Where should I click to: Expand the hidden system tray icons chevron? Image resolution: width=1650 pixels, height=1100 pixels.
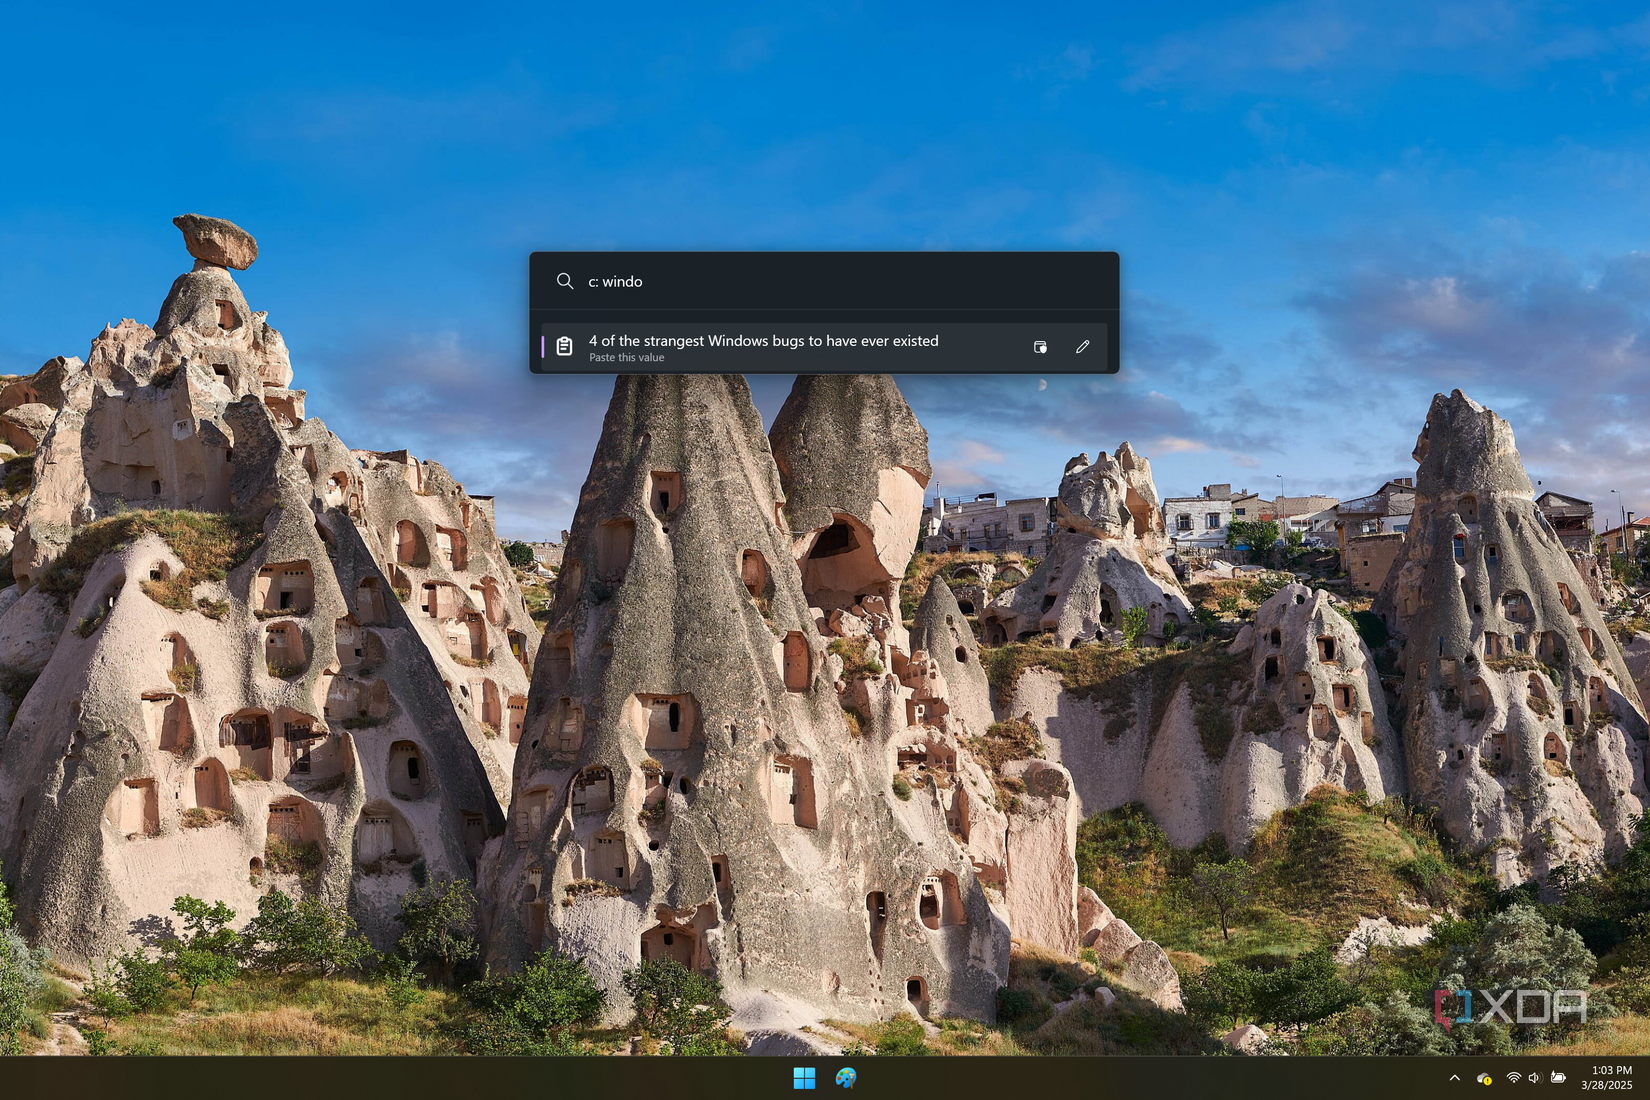tap(1454, 1078)
